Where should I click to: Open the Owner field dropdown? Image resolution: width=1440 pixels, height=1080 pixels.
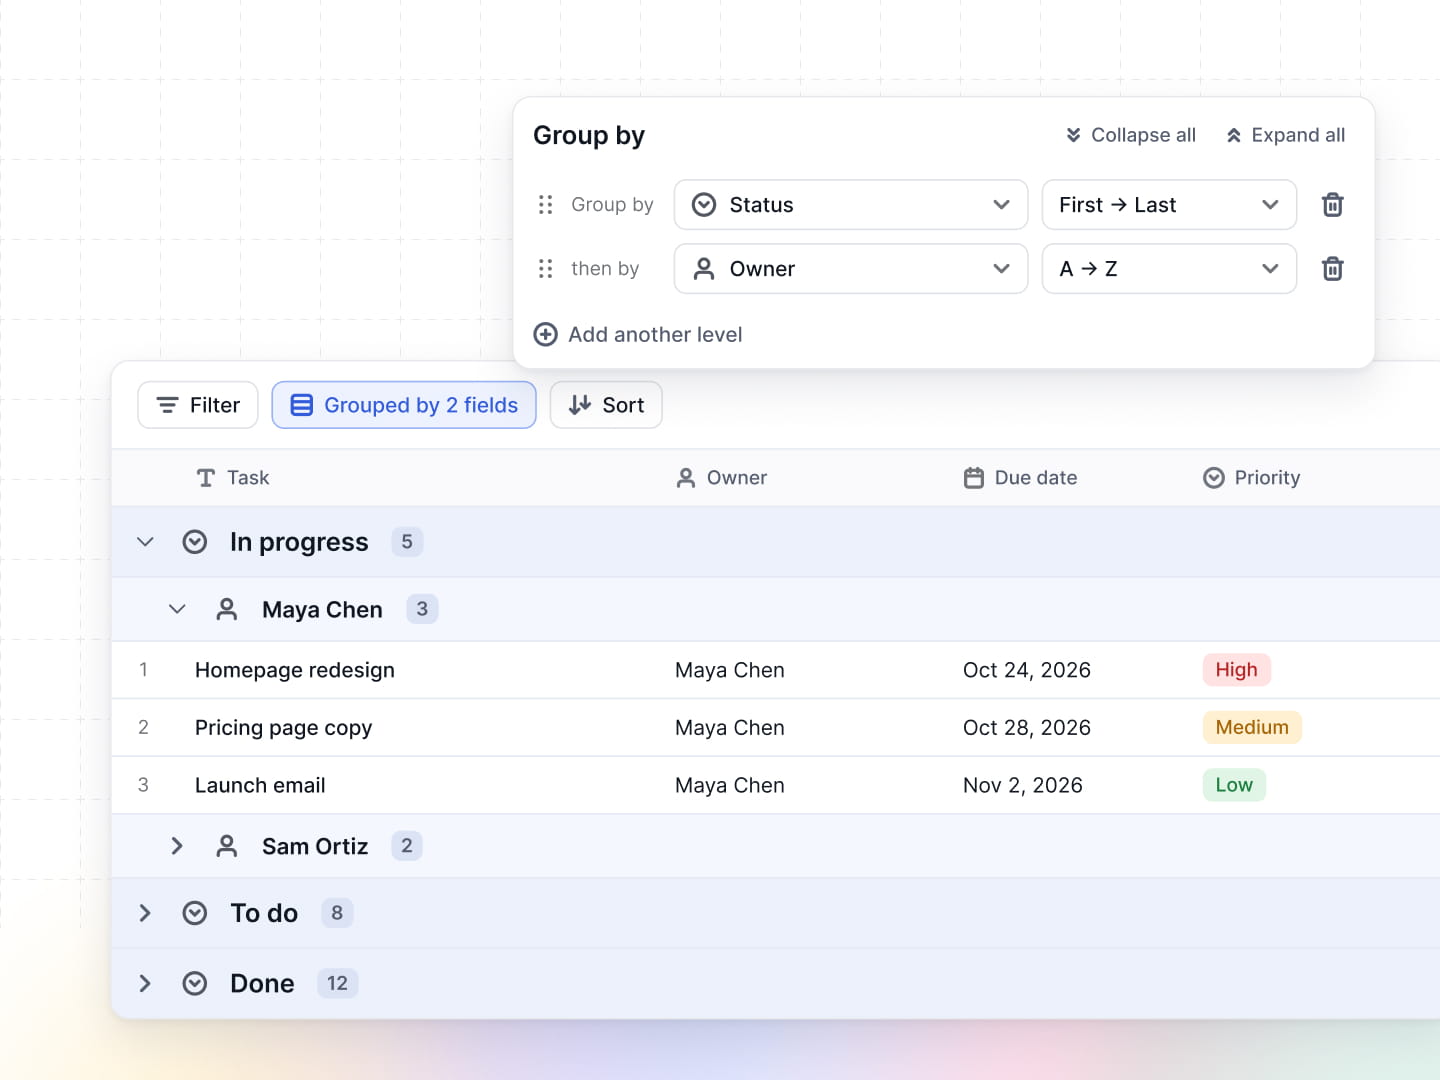(851, 269)
